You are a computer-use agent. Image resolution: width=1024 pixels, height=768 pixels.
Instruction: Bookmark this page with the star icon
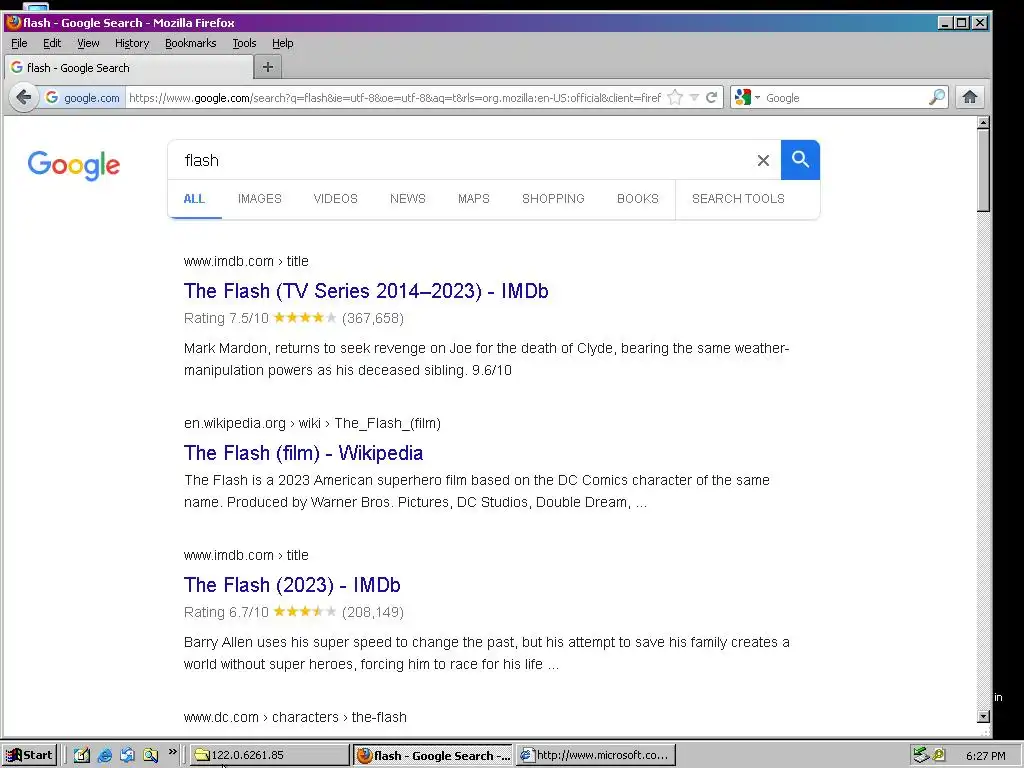(675, 98)
